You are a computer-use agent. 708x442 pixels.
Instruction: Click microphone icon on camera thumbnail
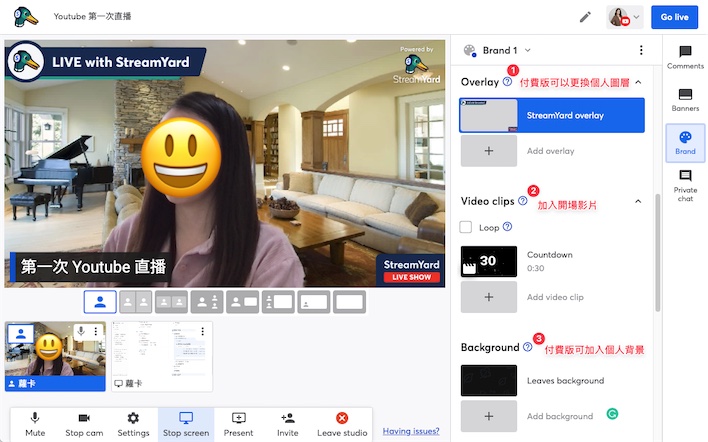click(81, 331)
